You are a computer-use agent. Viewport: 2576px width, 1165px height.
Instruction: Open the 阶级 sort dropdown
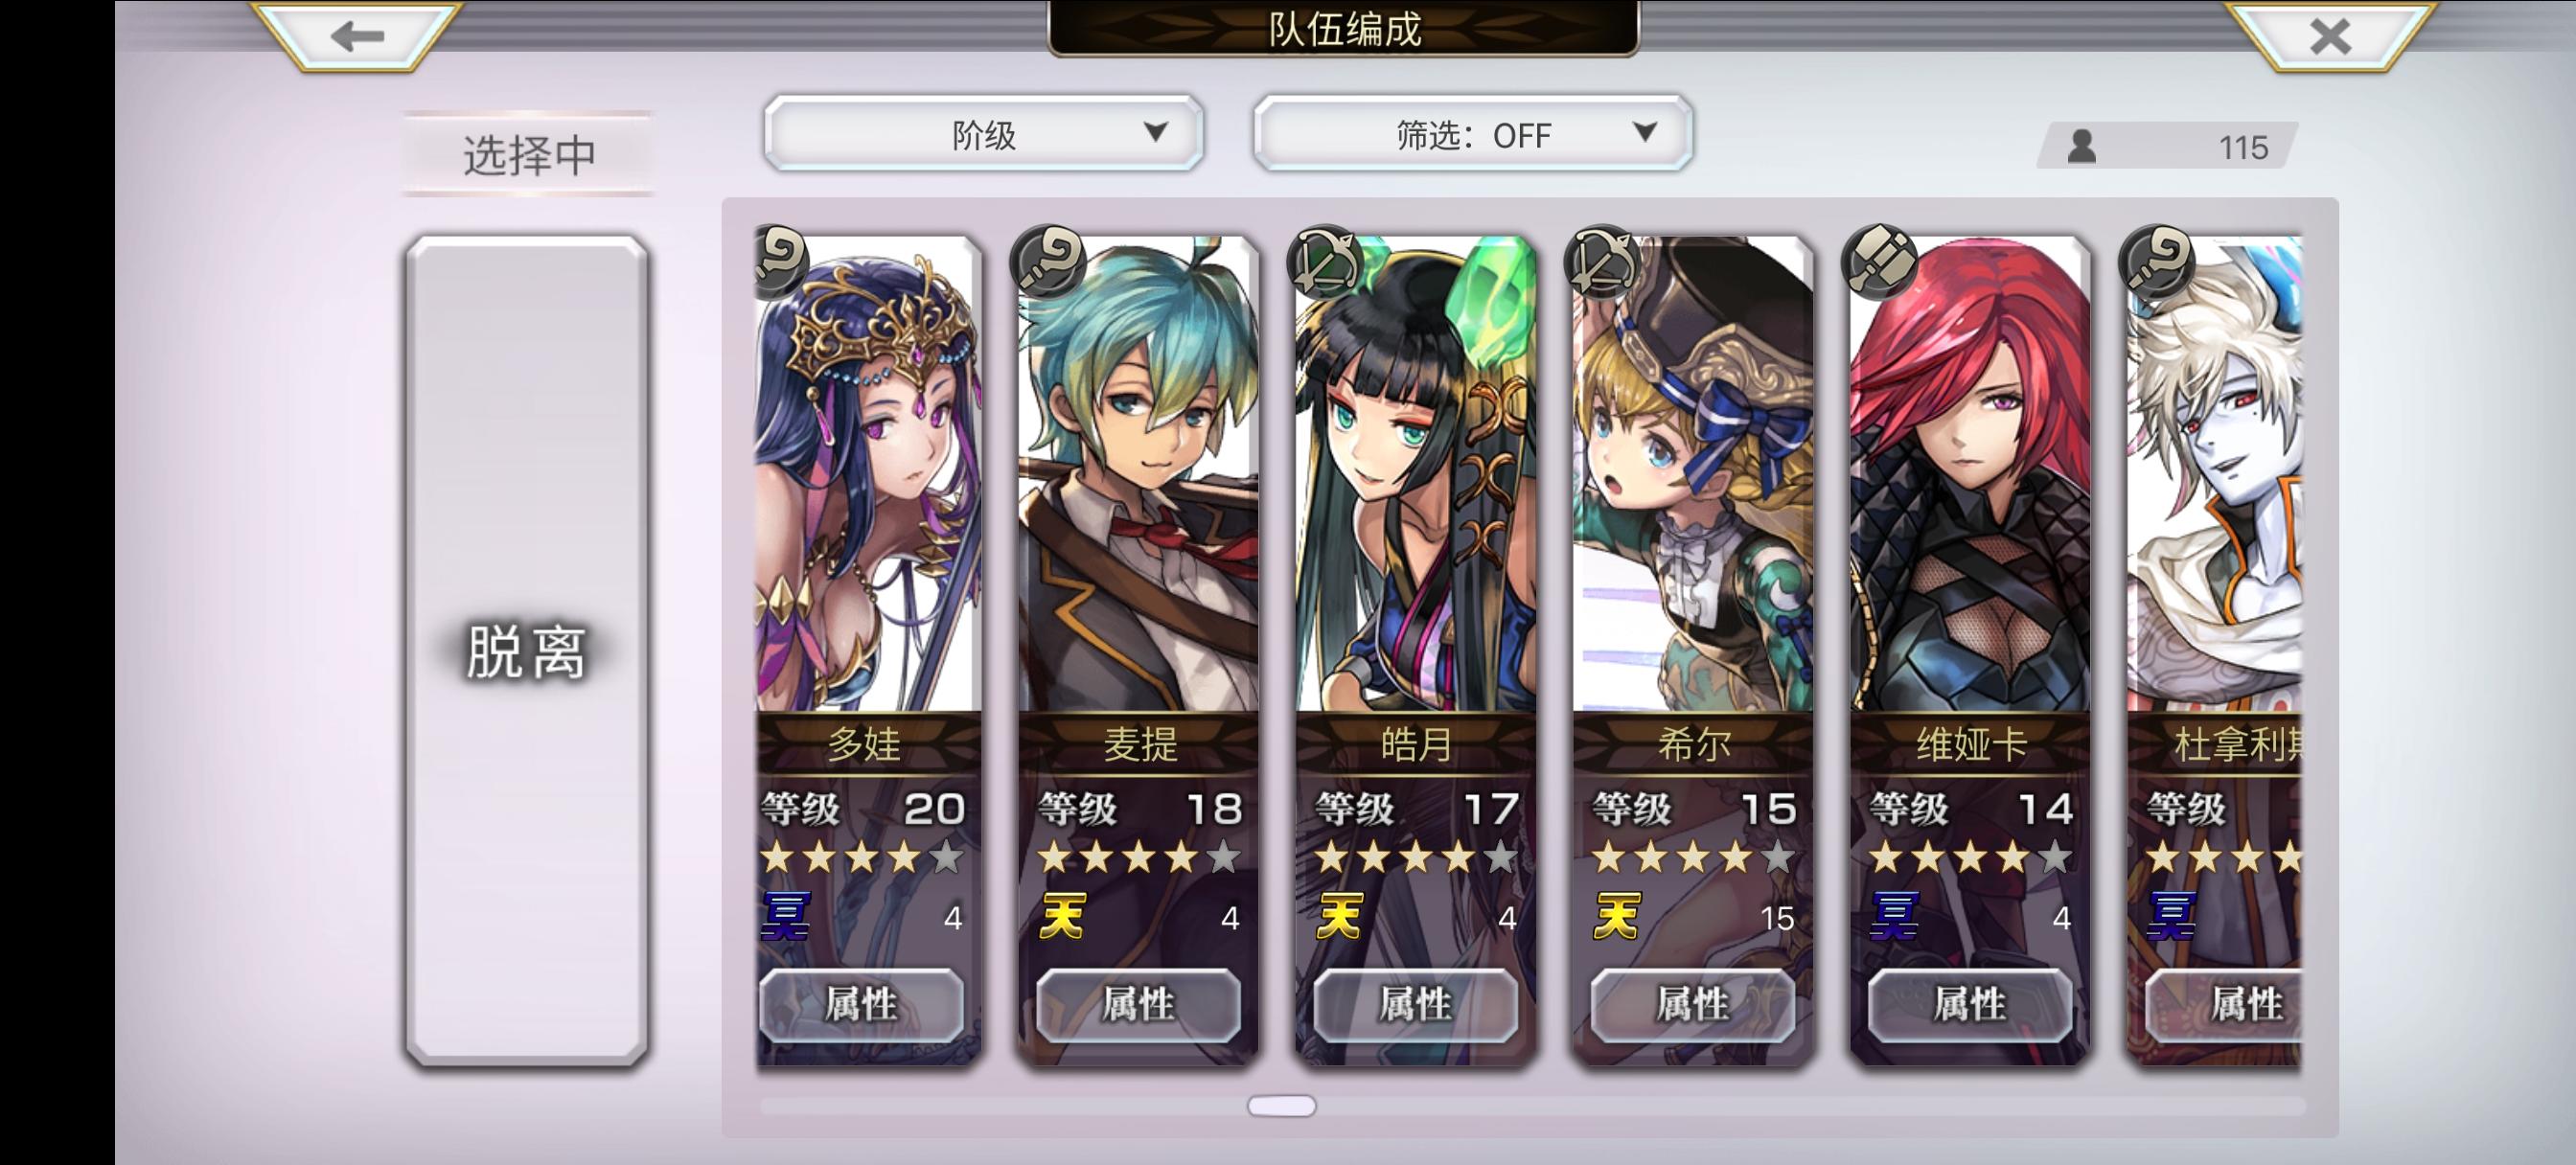[x=983, y=134]
